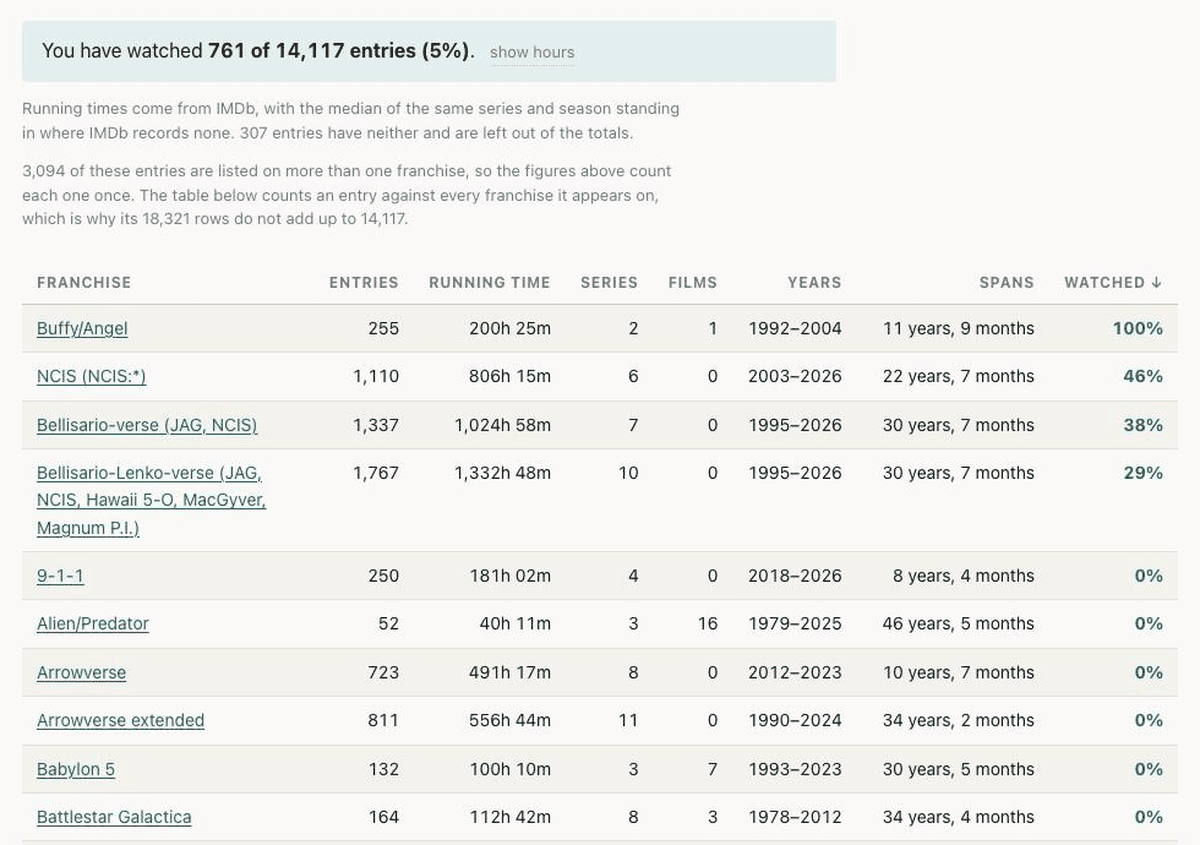Open the Bellisario-verse (JAG, NCIS) link

click(147, 425)
